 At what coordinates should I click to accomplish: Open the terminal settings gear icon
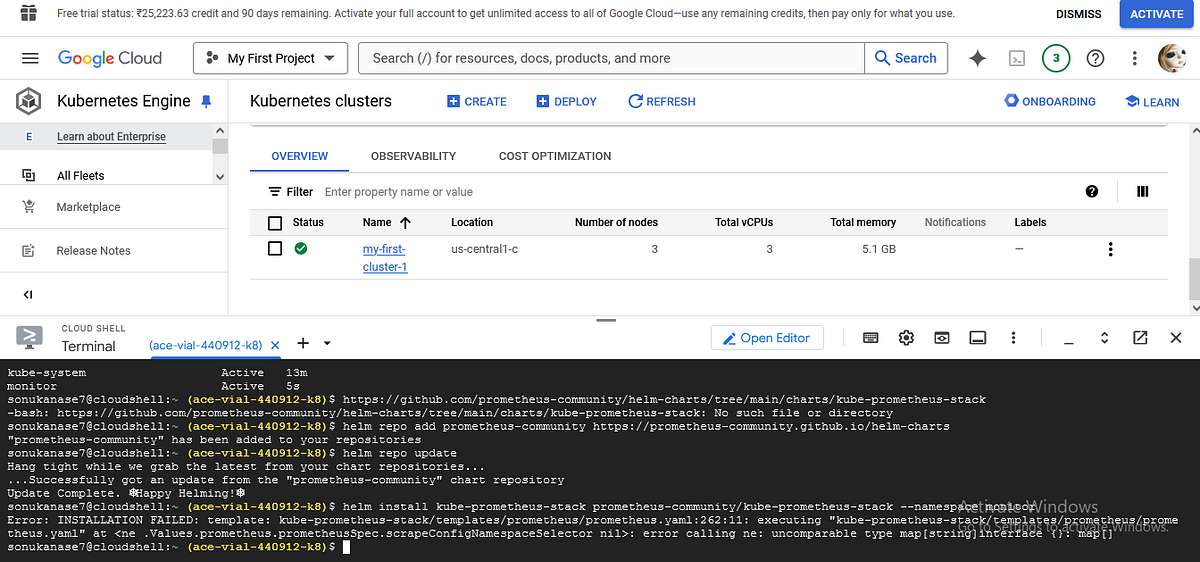point(906,338)
